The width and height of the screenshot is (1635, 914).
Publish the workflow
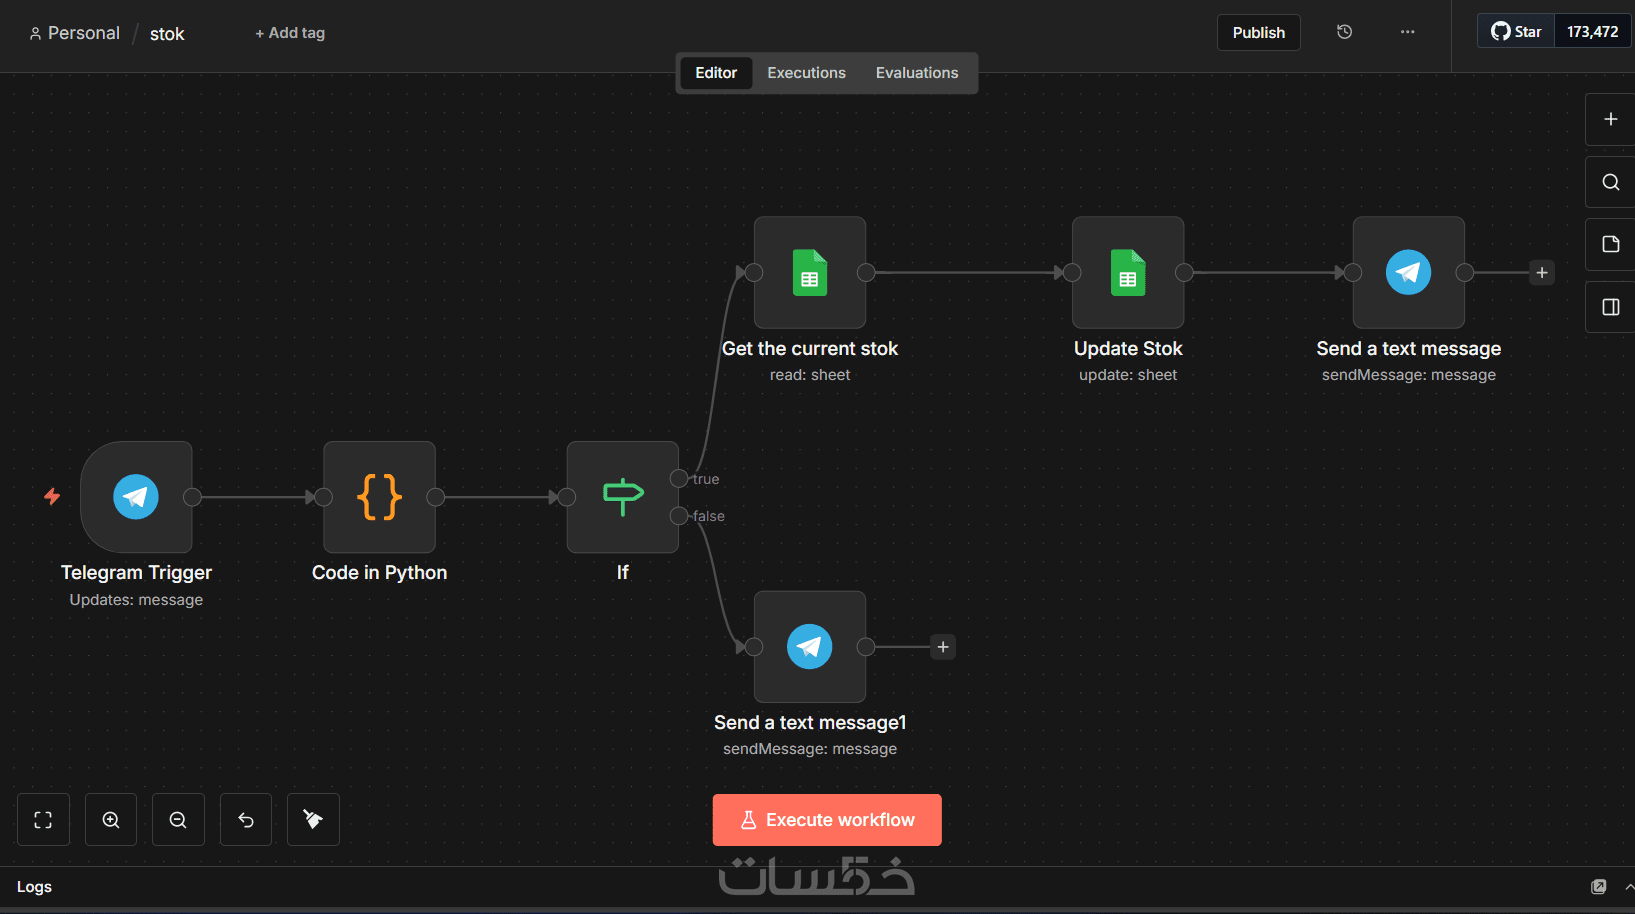coord(1258,32)
